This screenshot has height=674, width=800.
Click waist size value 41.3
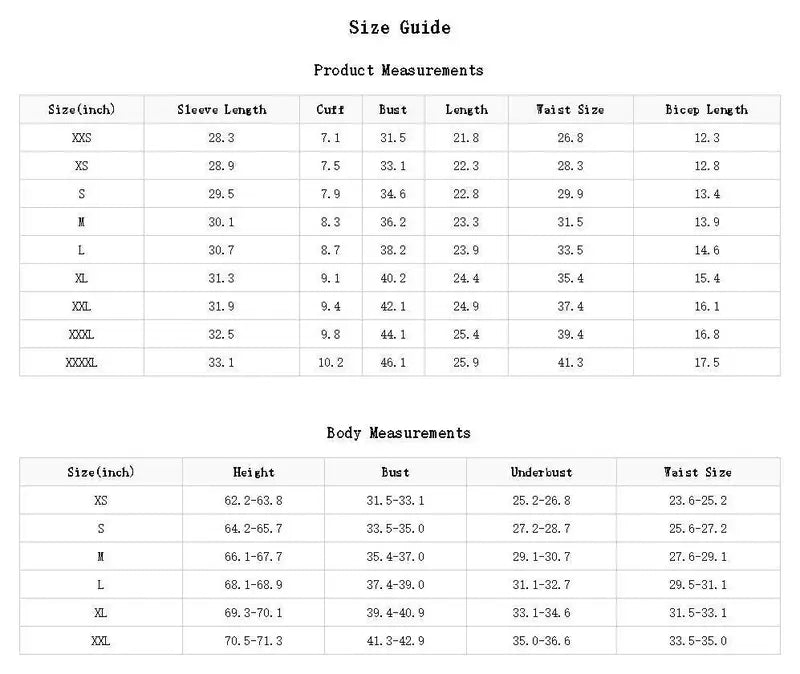coord(570,363)
